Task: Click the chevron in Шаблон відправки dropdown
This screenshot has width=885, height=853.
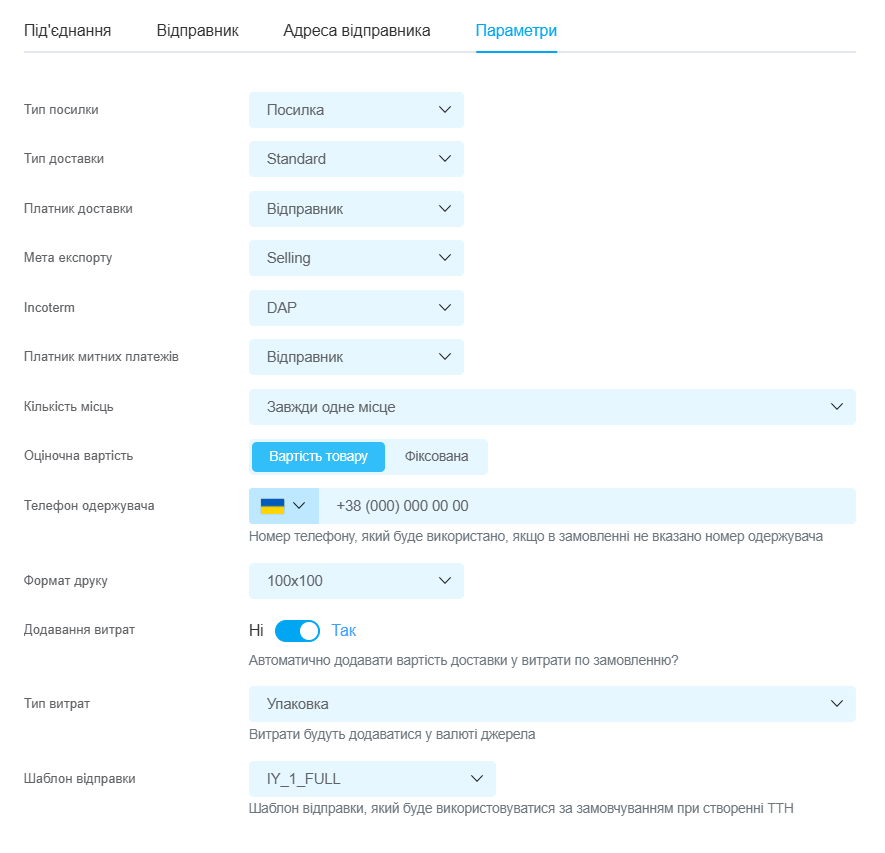Action: [477, 779]
